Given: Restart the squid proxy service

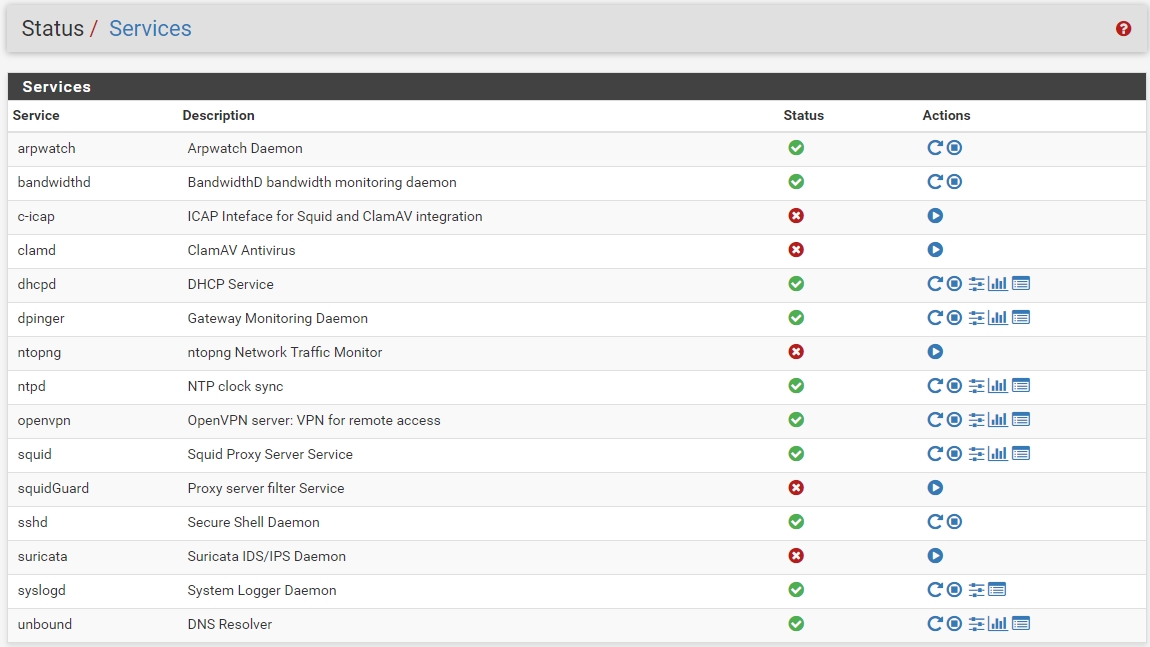Looking at the screenshot, I should (934, 454).
